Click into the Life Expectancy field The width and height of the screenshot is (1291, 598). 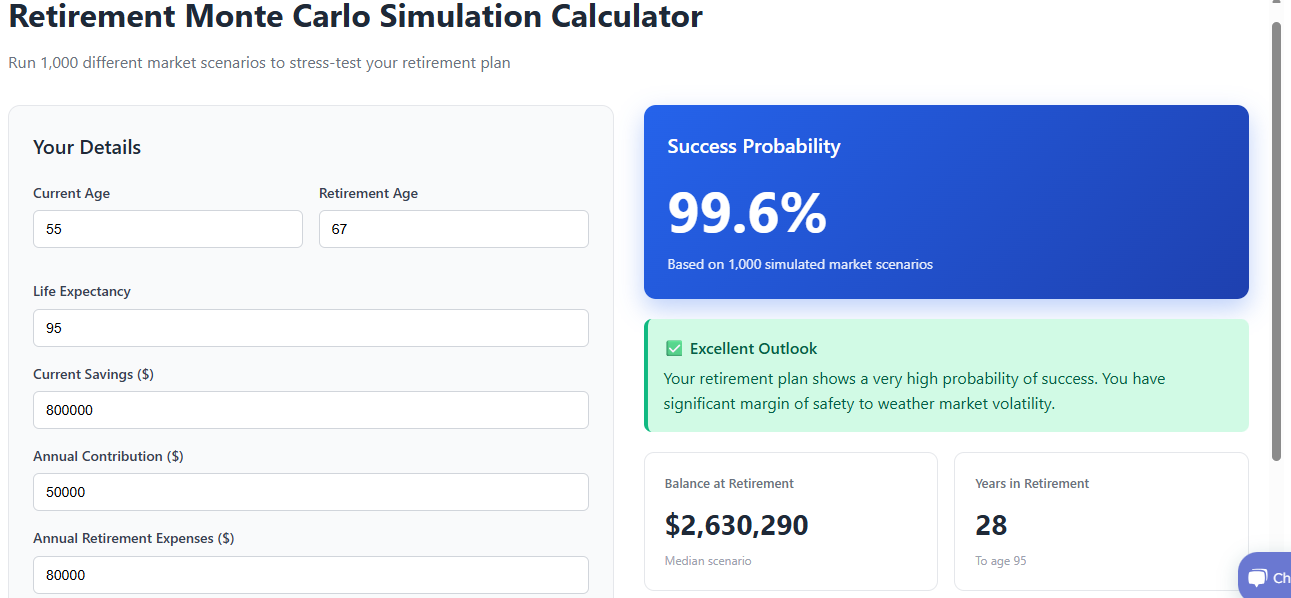(x=310, y=328)
